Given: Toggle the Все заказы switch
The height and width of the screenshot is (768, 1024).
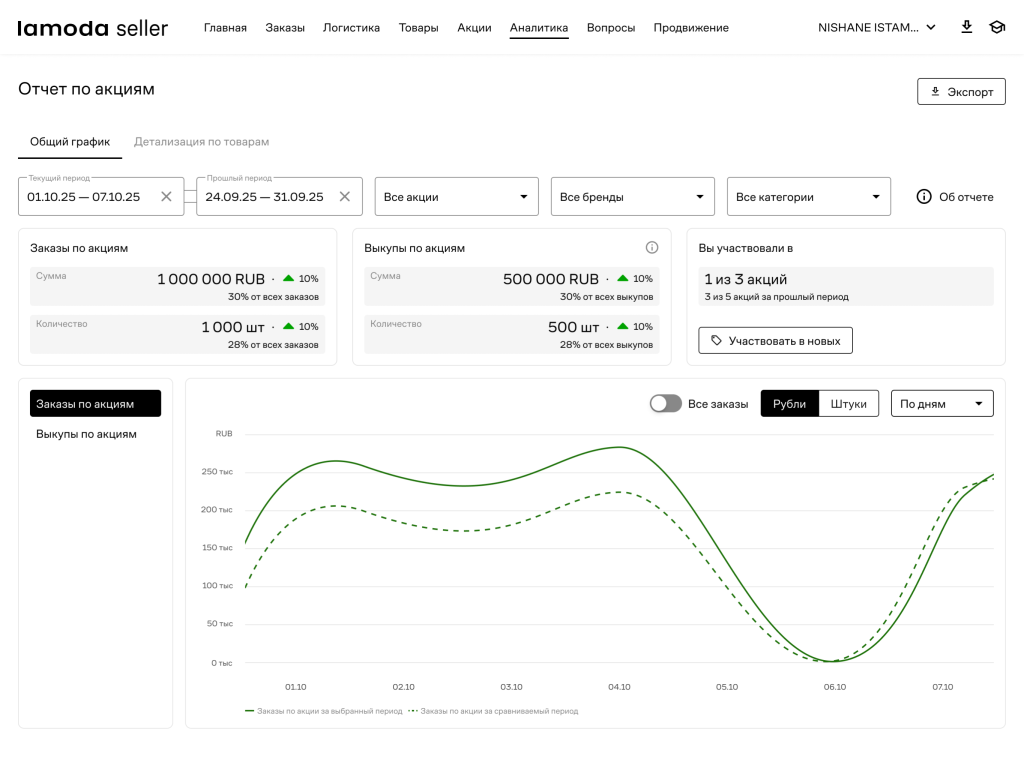Looking at the screenshot, I should pos(665,403).
